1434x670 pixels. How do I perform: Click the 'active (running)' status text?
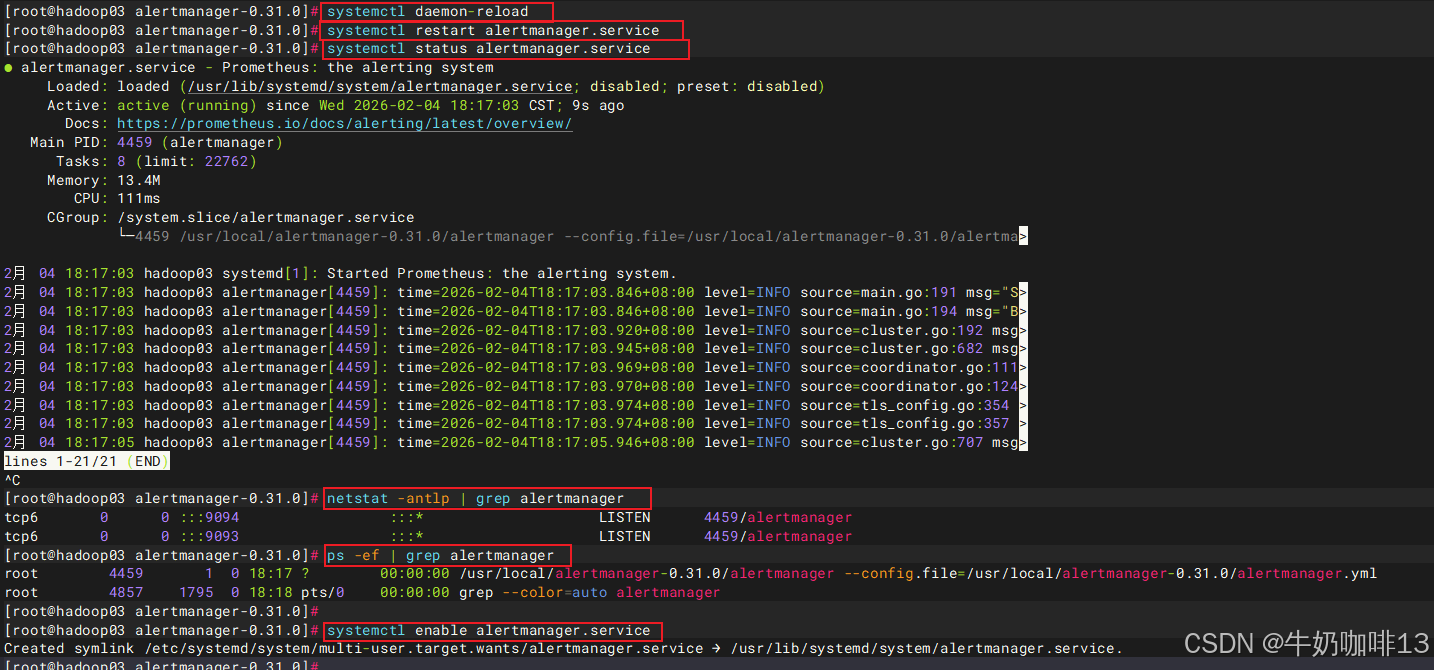pos(187,105)
